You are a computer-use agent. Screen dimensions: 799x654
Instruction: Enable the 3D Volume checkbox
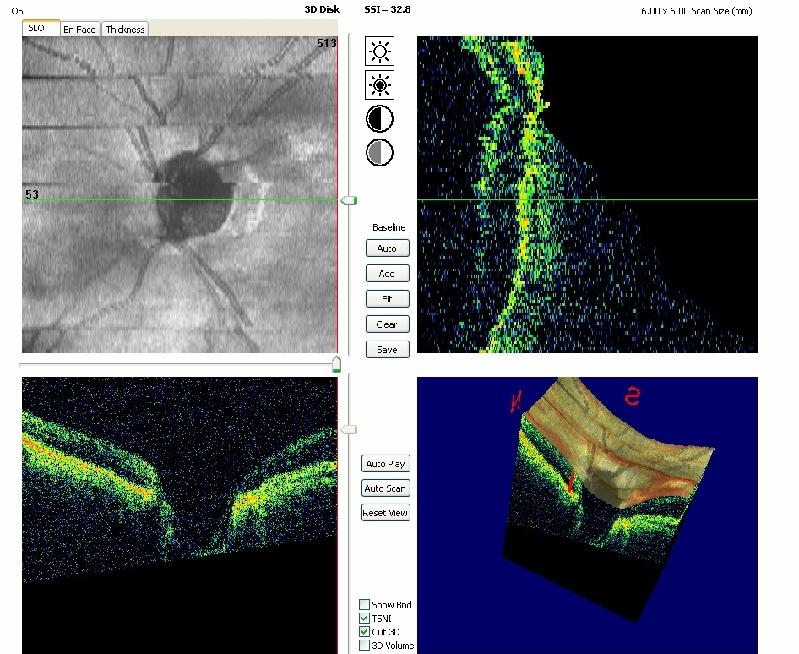pyautogui.click(x=365, y=645)
